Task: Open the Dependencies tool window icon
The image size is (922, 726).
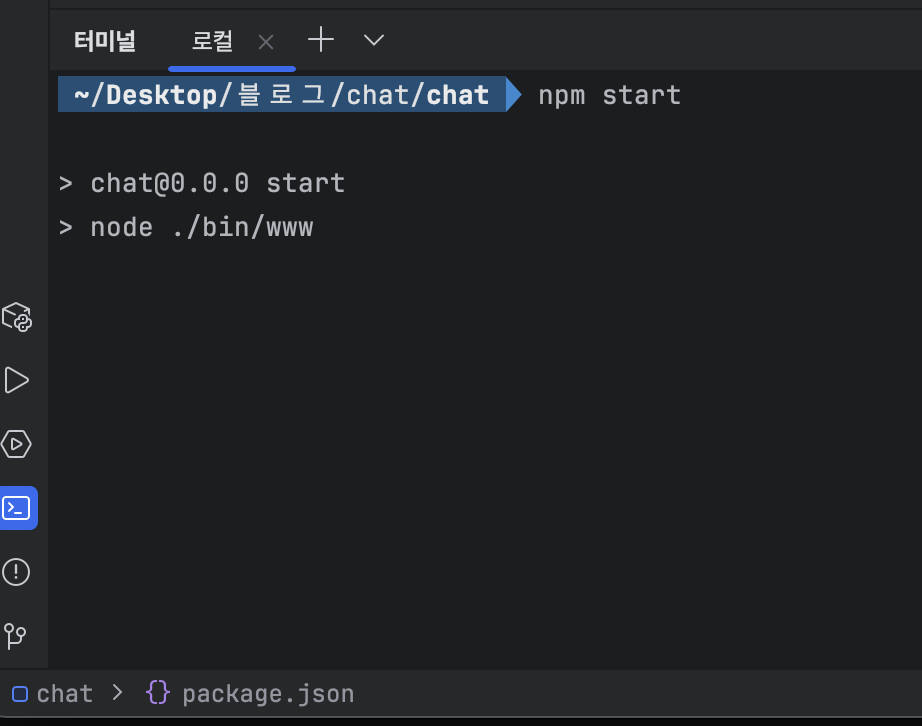Action: tap(18, 318)
